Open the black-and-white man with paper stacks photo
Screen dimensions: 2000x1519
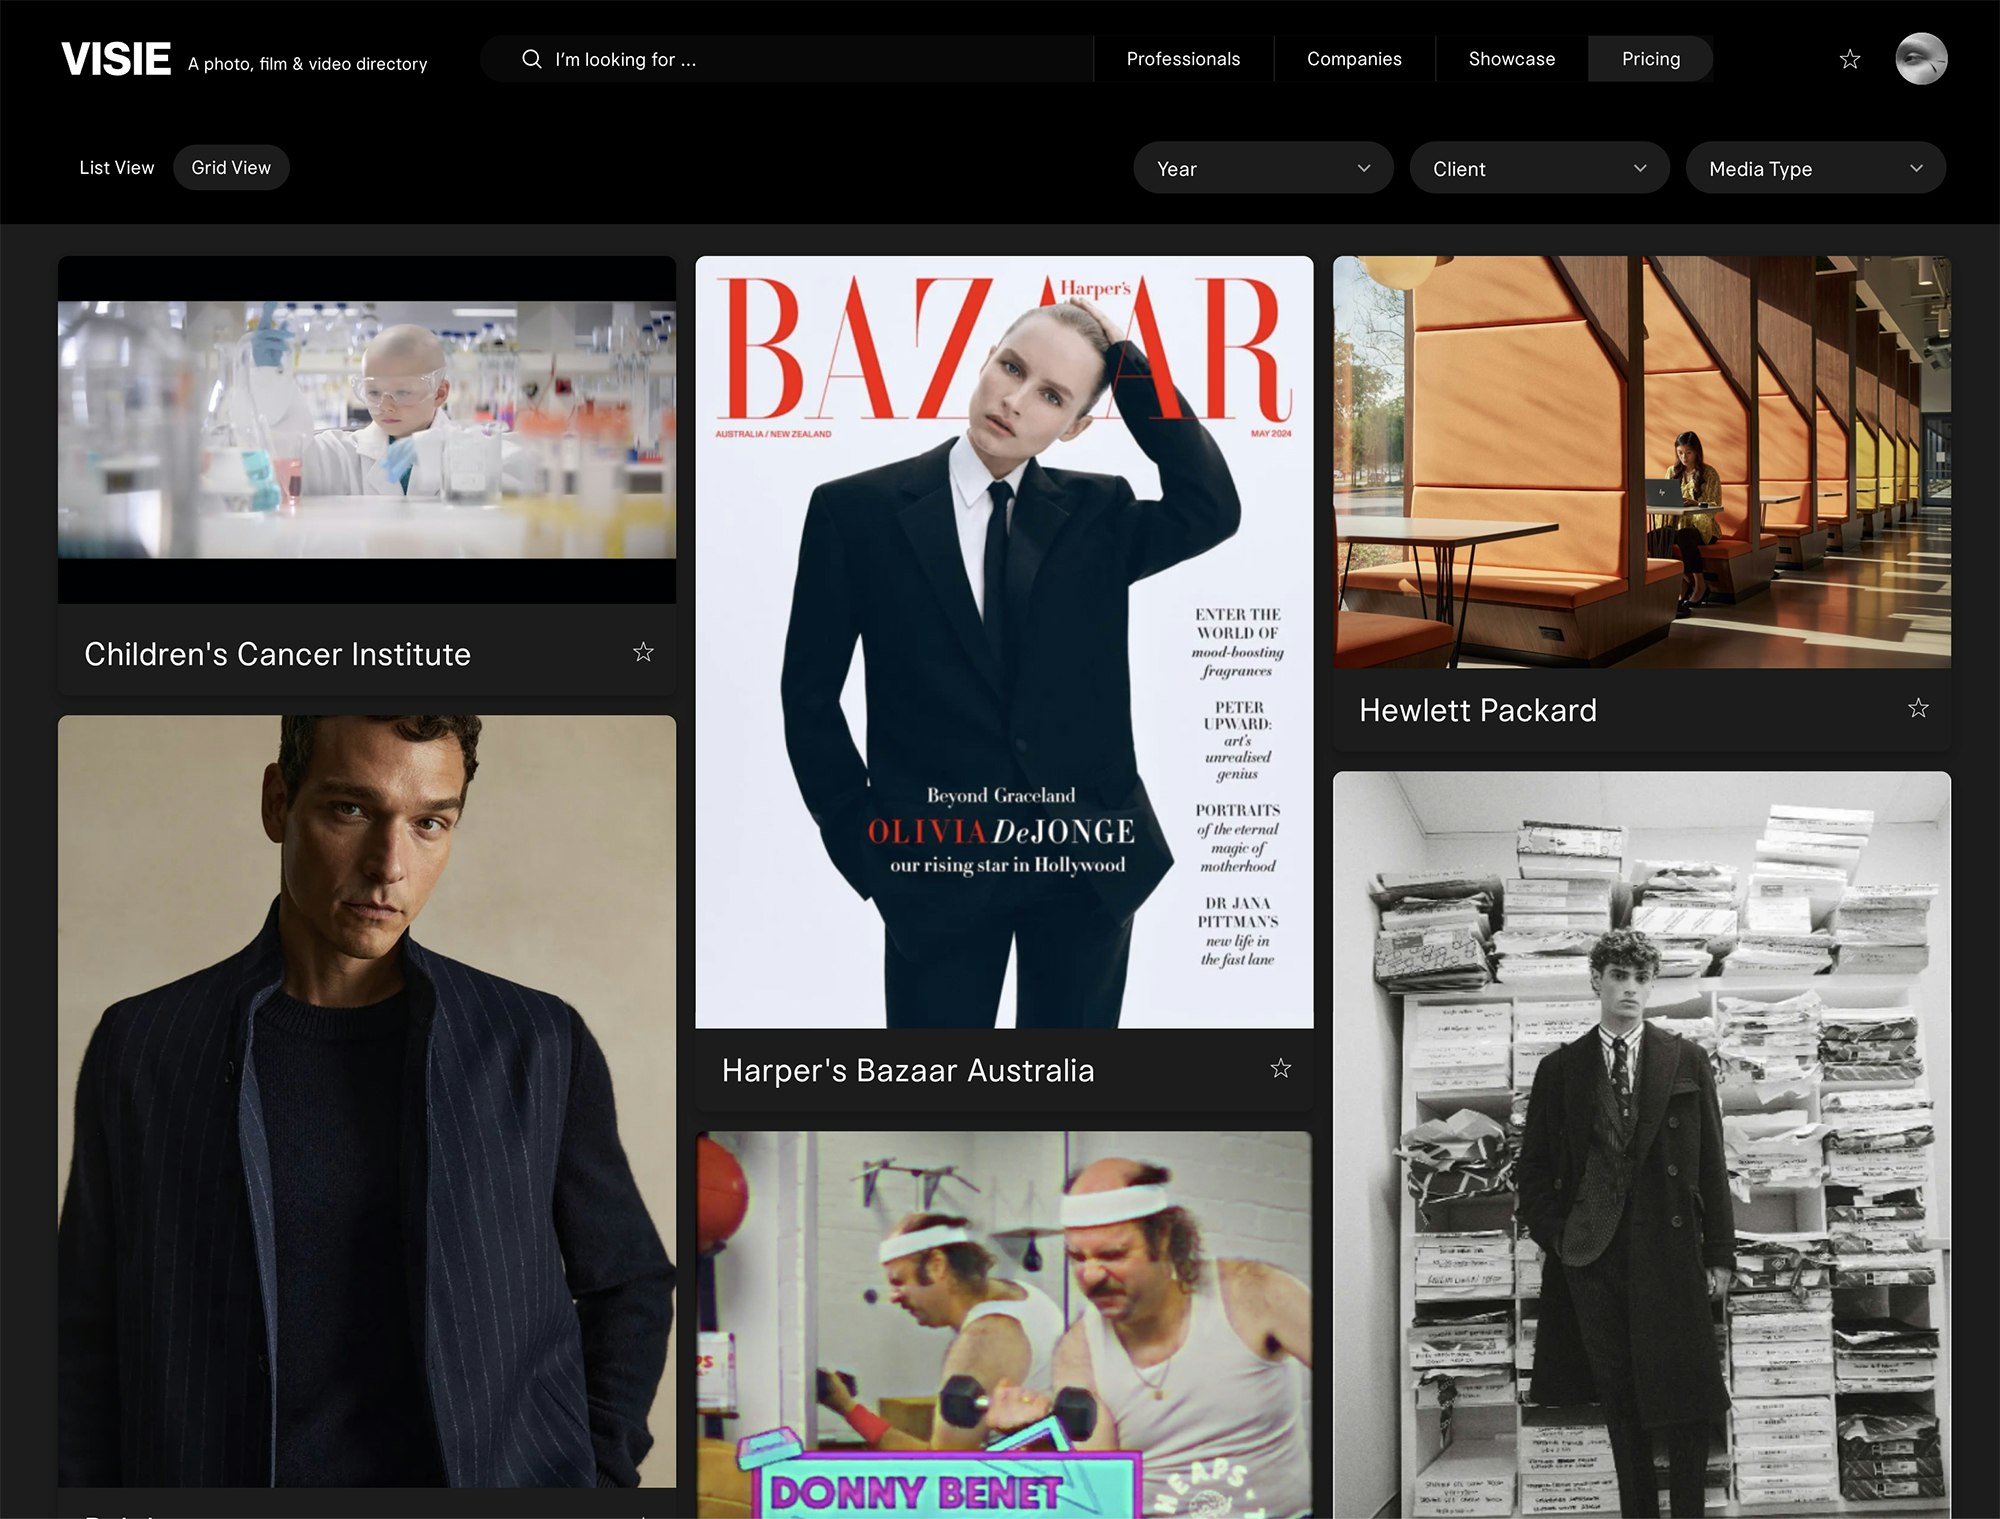[1642, 1145]
